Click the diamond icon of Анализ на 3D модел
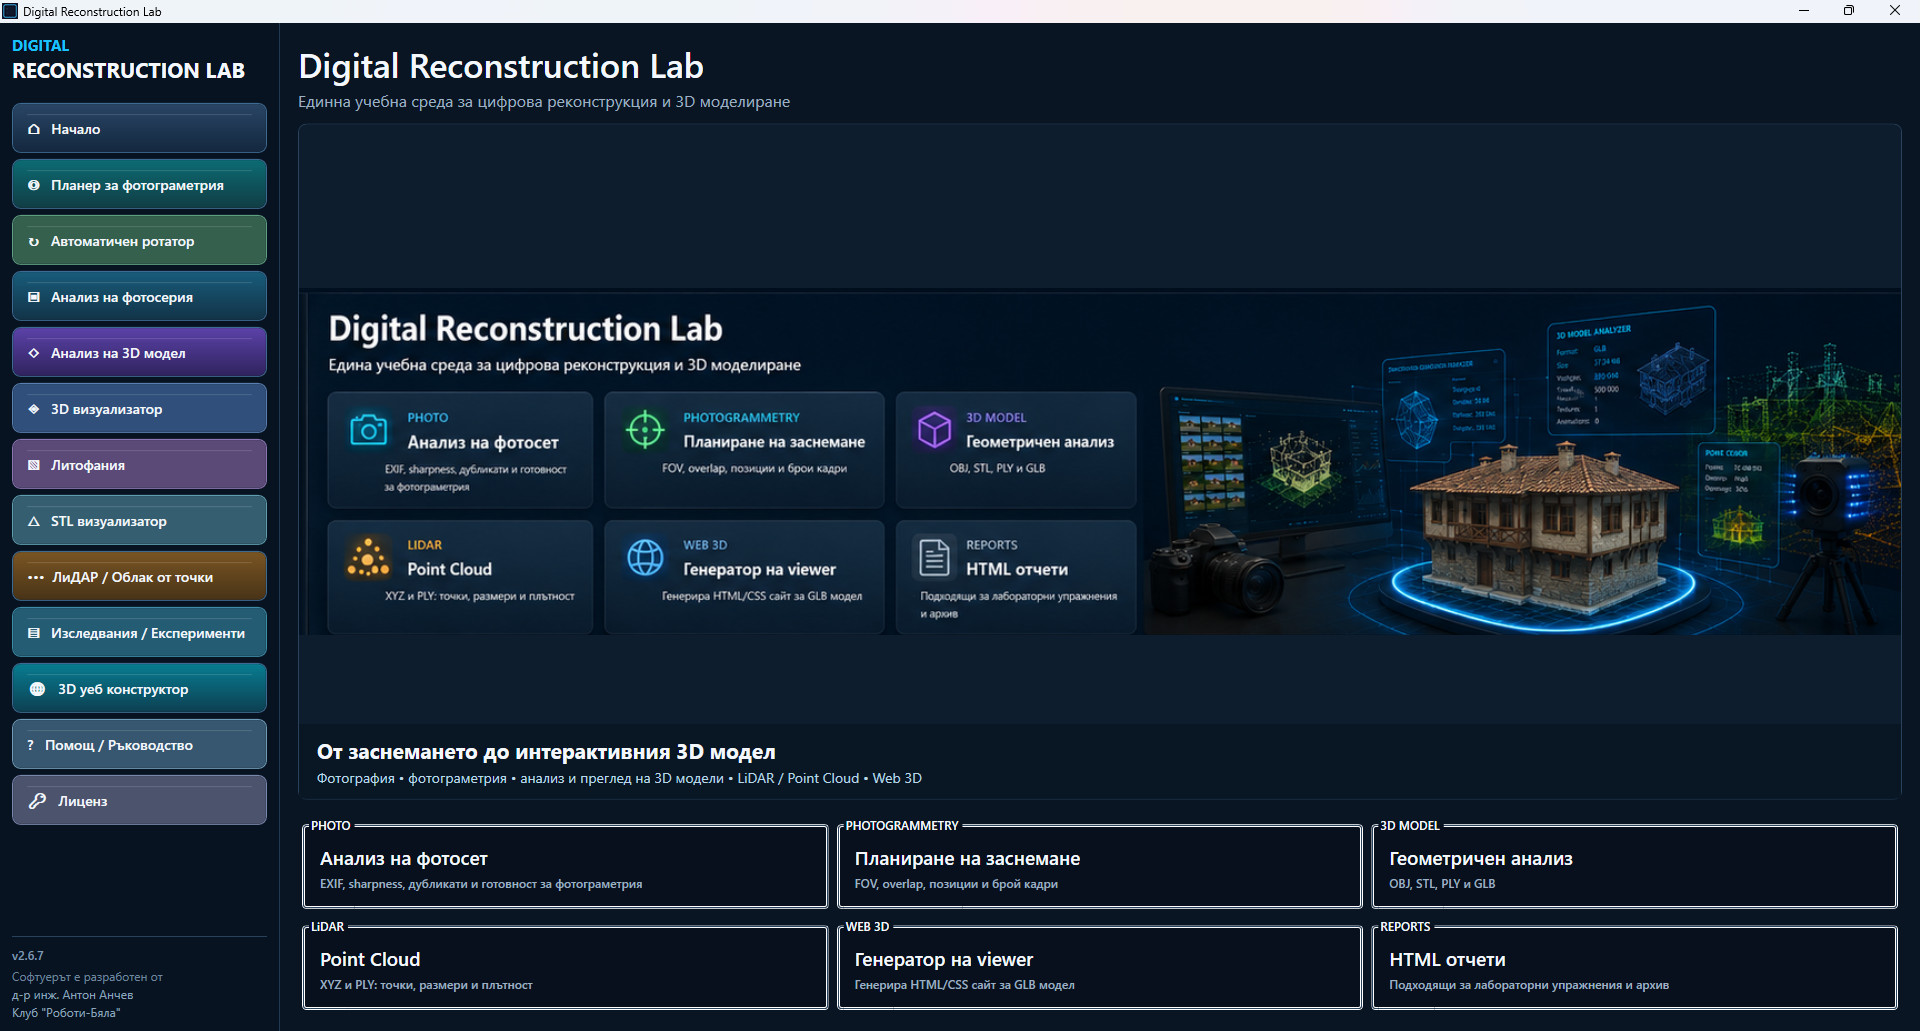 point(34,353)
